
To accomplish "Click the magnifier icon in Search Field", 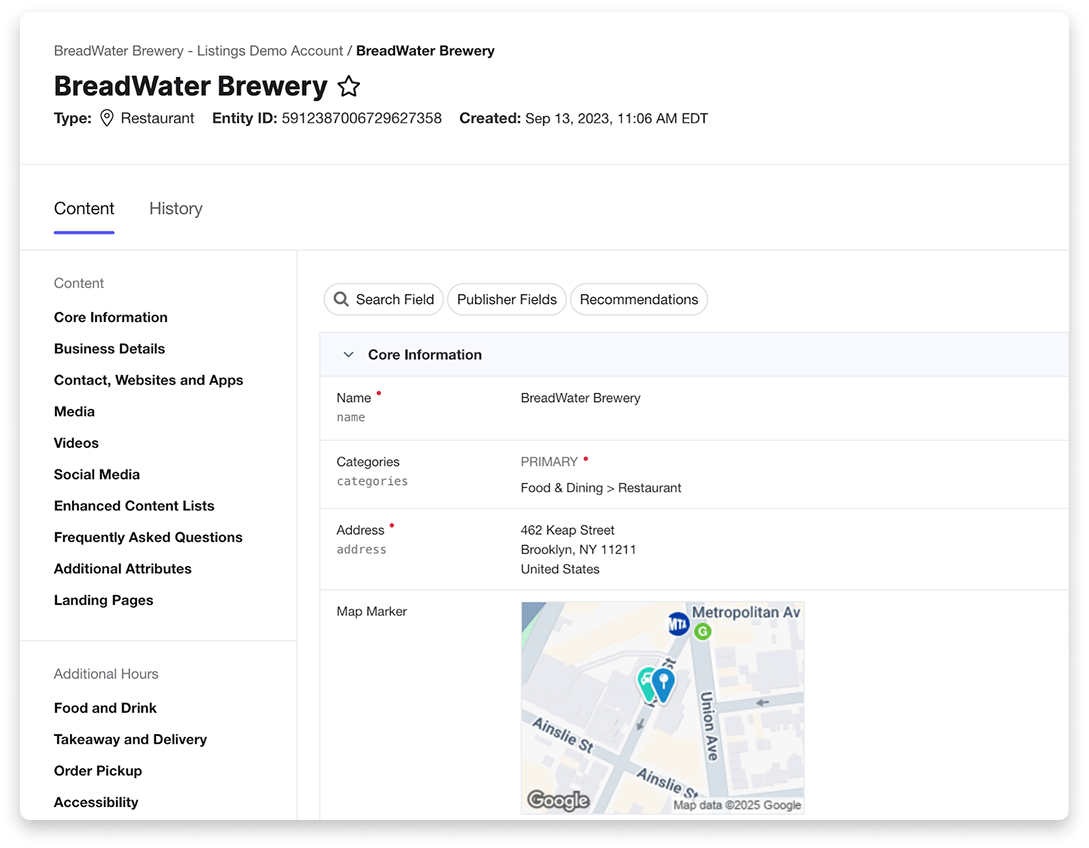I will (341, 299).
